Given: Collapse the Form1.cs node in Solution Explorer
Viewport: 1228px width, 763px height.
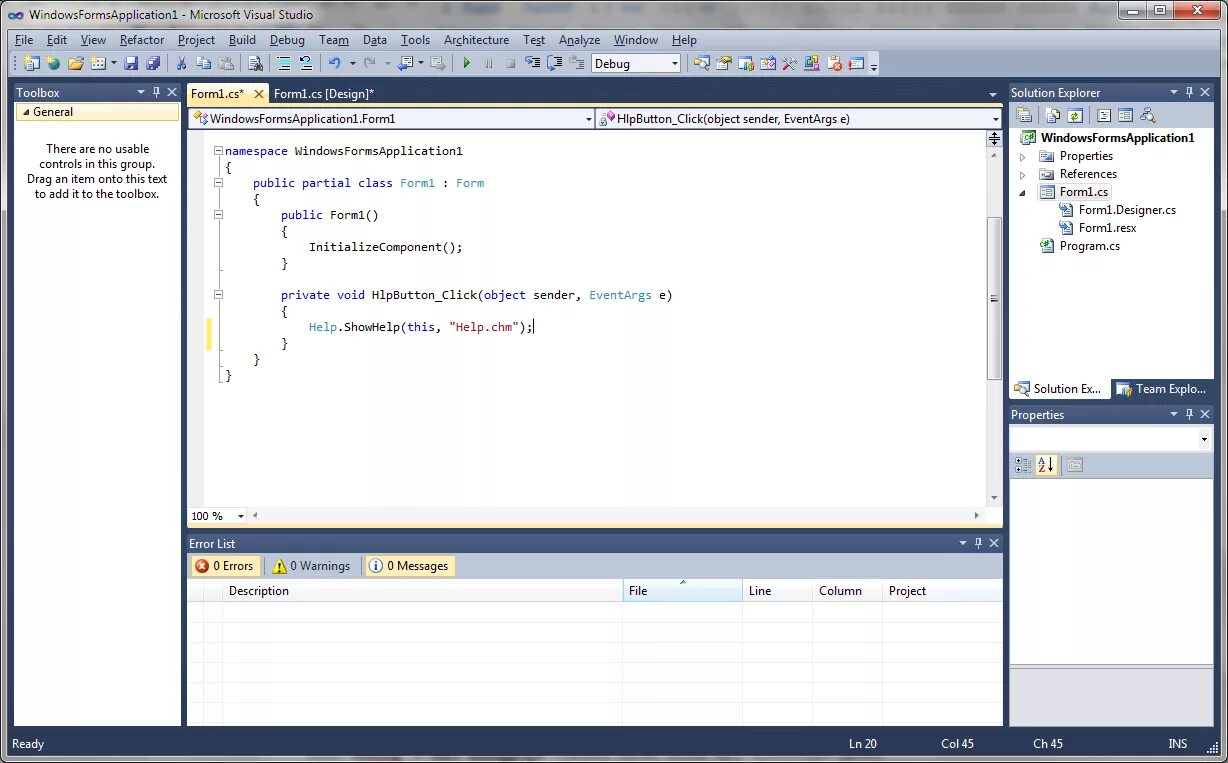Looking at the screenshot, I should 1023,193.
